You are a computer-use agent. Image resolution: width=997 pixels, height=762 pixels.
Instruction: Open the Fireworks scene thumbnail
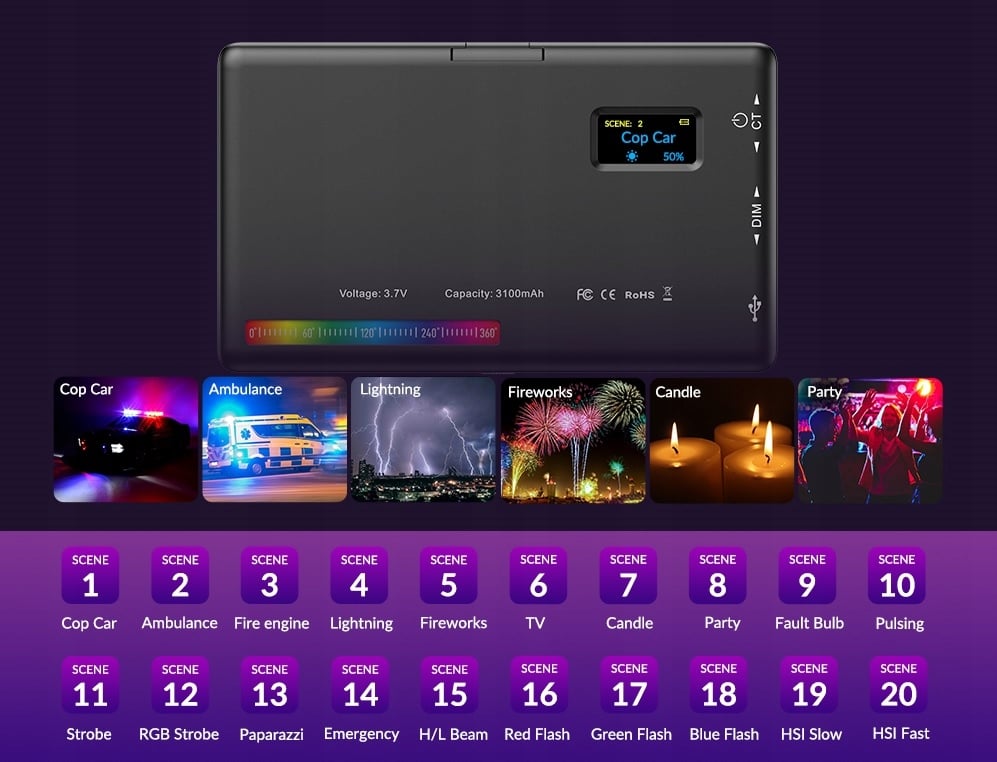(573, 440)
